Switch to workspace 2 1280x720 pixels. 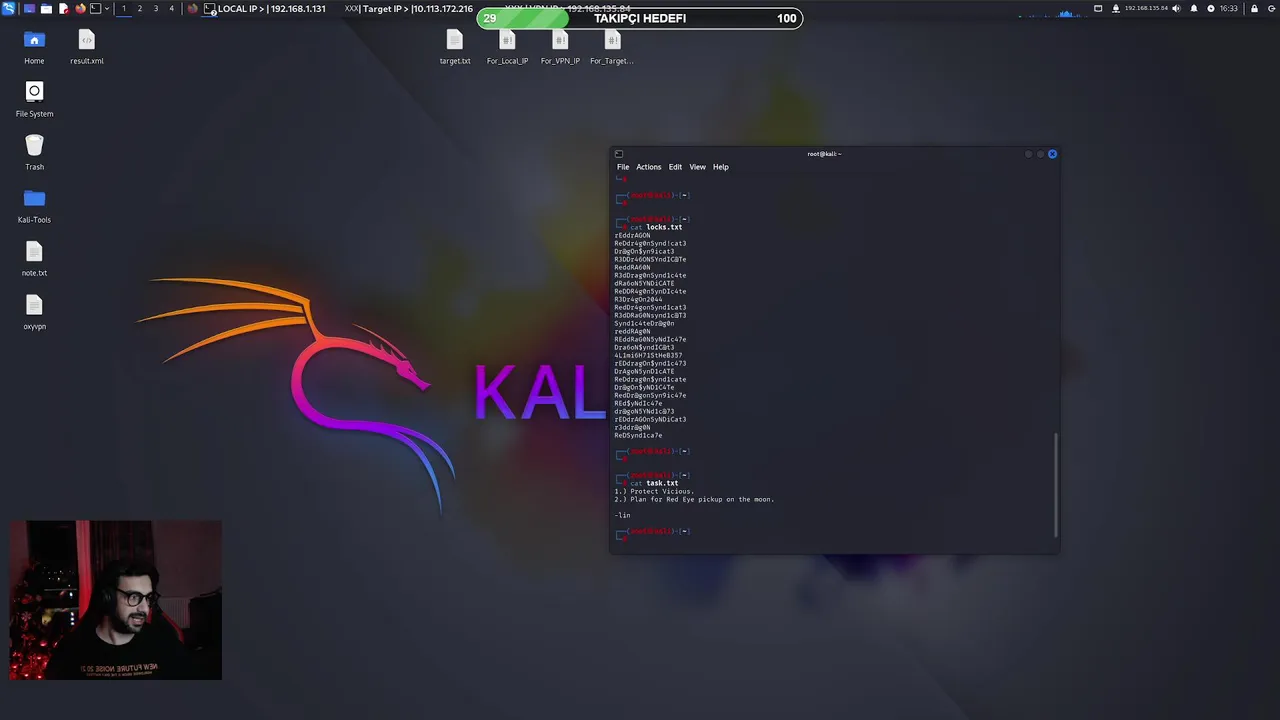140,8
